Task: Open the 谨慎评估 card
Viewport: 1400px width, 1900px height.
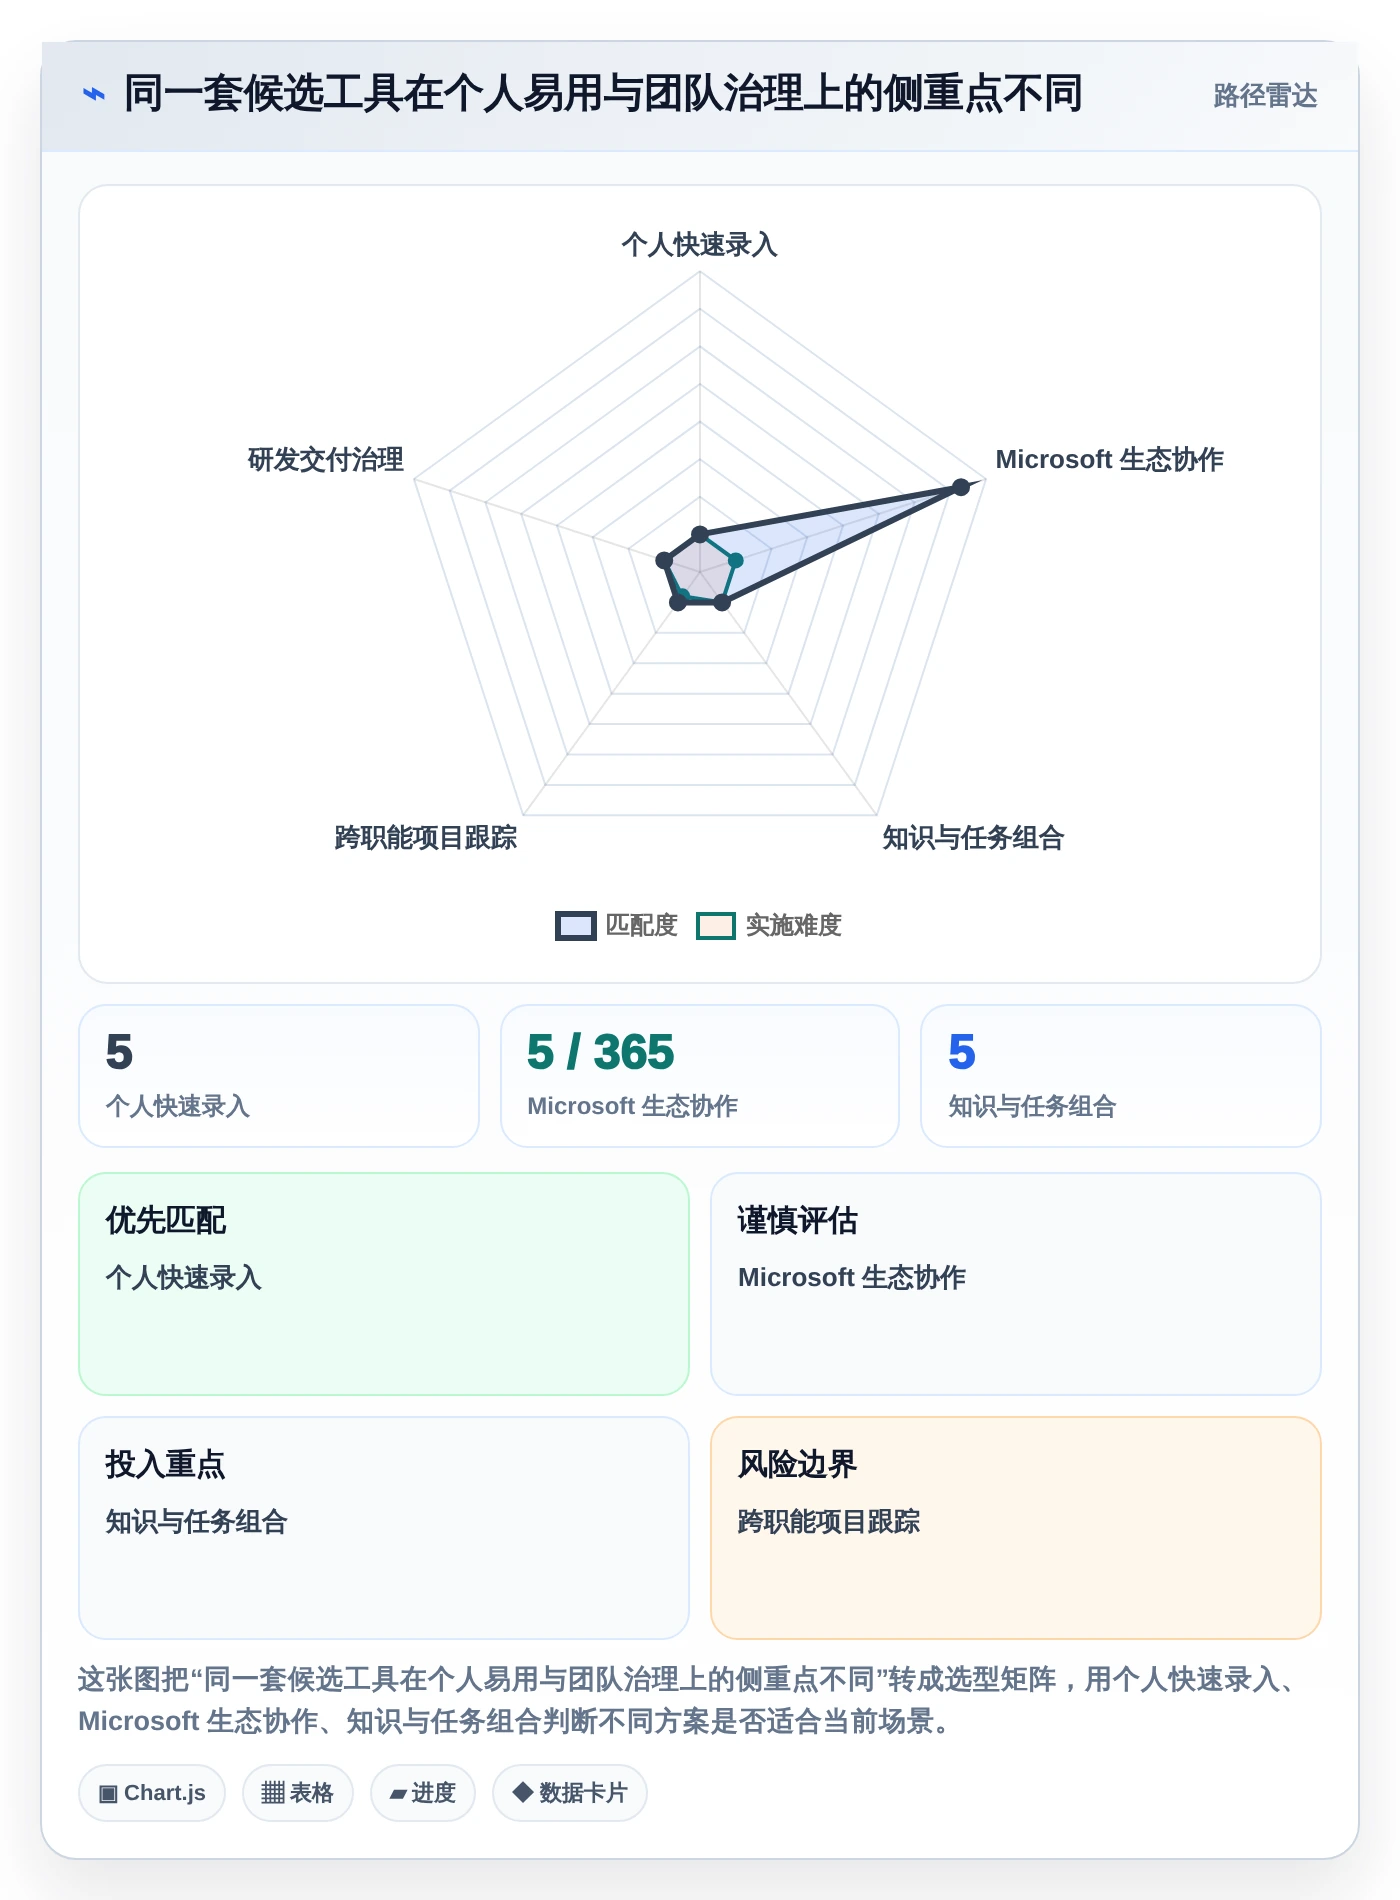Action: coord(1016,1284)
